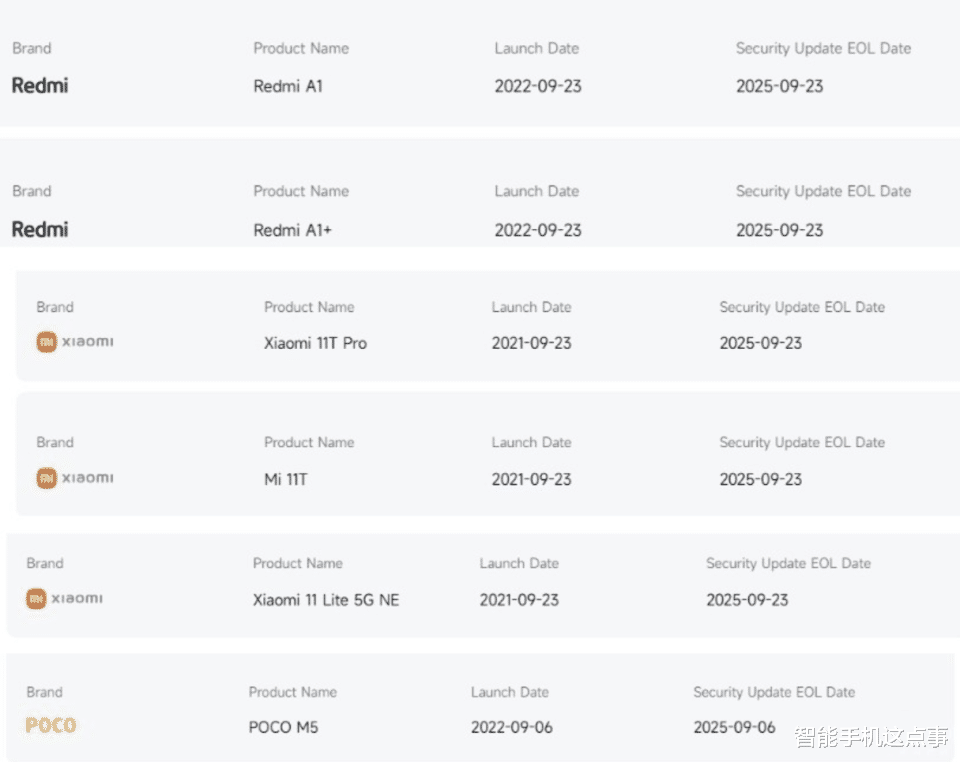Screen dimensions: 960x762
Task: Click Mi 11T security EOL date 2025-09-23
Action: pos(761,480)
